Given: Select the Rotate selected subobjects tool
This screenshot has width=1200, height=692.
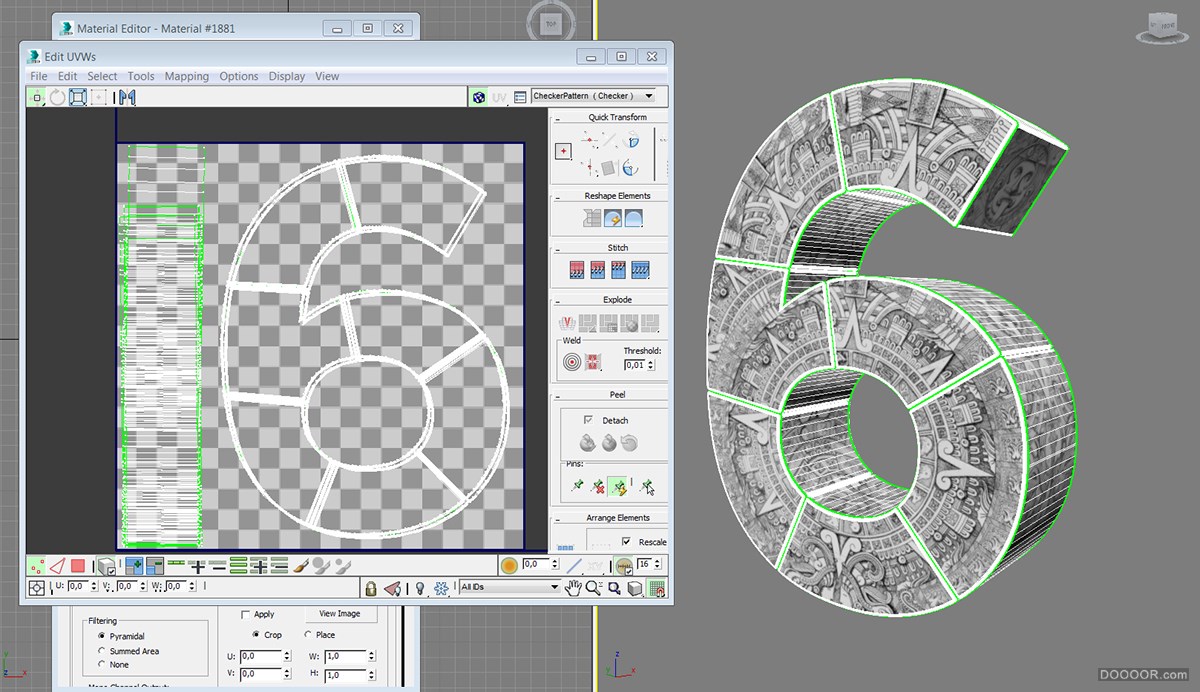Looking at the screenshot, I should click(57, 97).
